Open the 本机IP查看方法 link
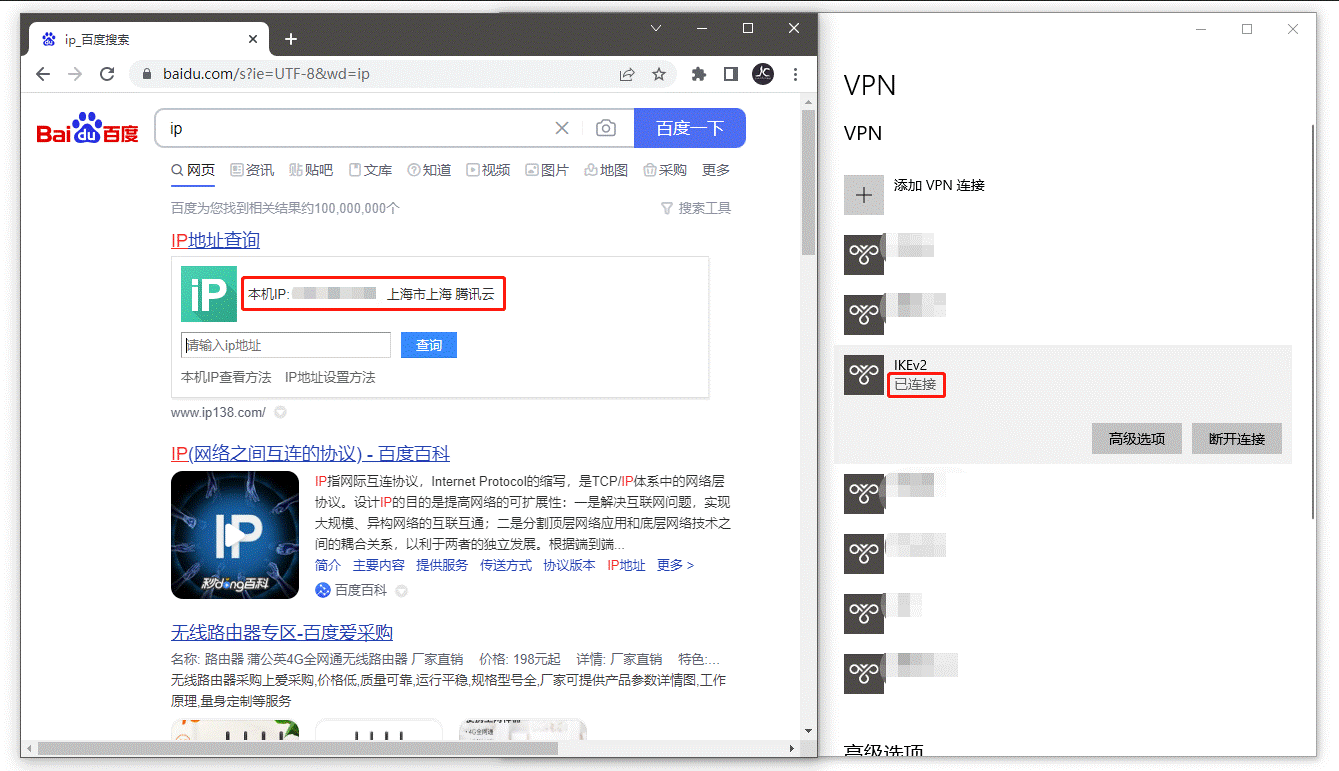Screen dimensions: 1339x771 [x=226, y=377]
